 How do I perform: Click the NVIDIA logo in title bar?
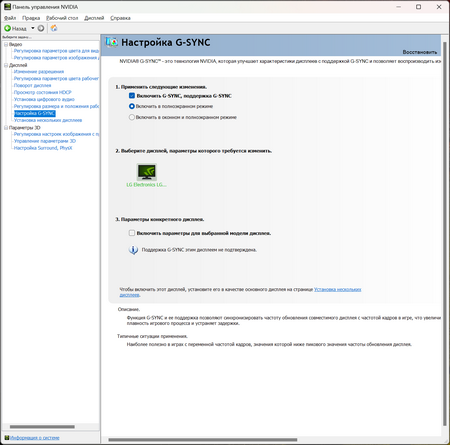pyautogui.click(x=7, y=7)
